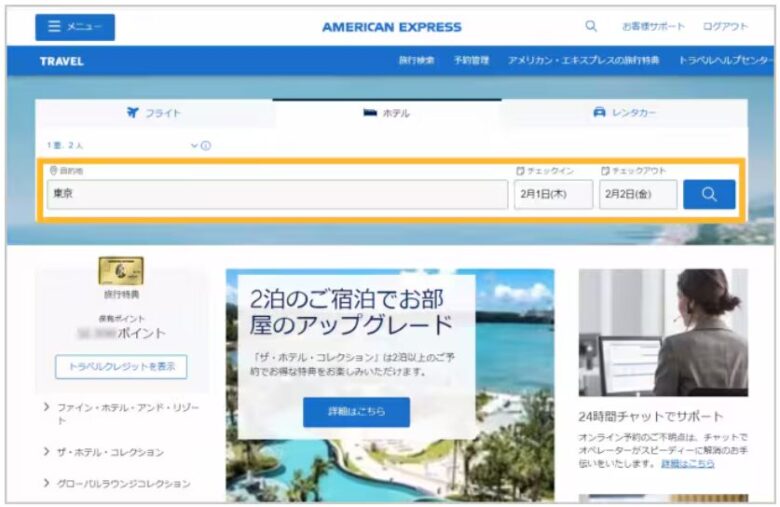780x507 pixels.
Task: Click ログアウト link
Action: (x=725, y=26)
